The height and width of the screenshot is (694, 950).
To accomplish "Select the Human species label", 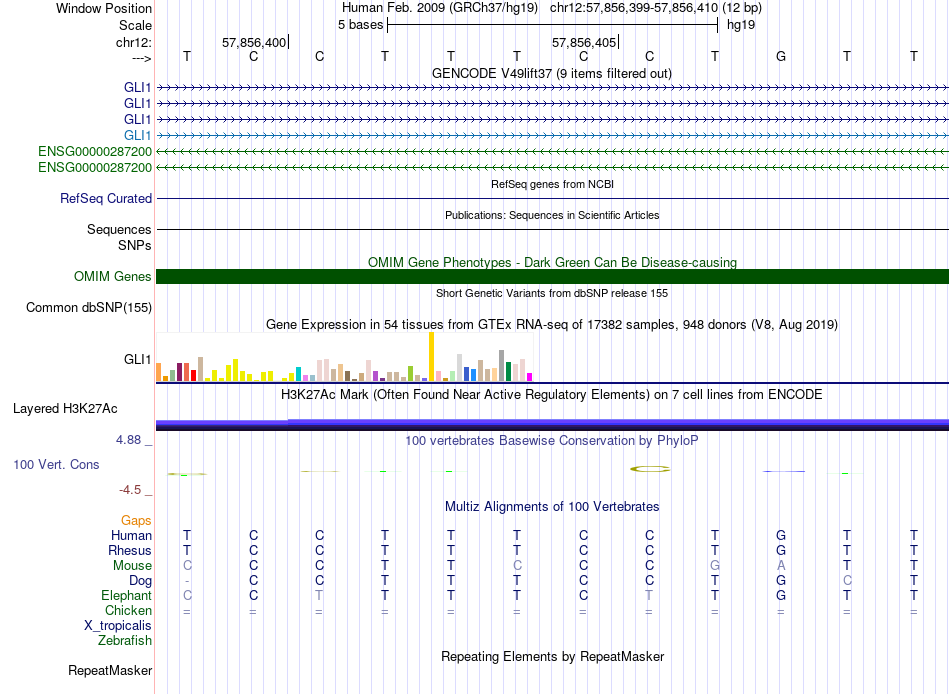I will click(131, 535).
